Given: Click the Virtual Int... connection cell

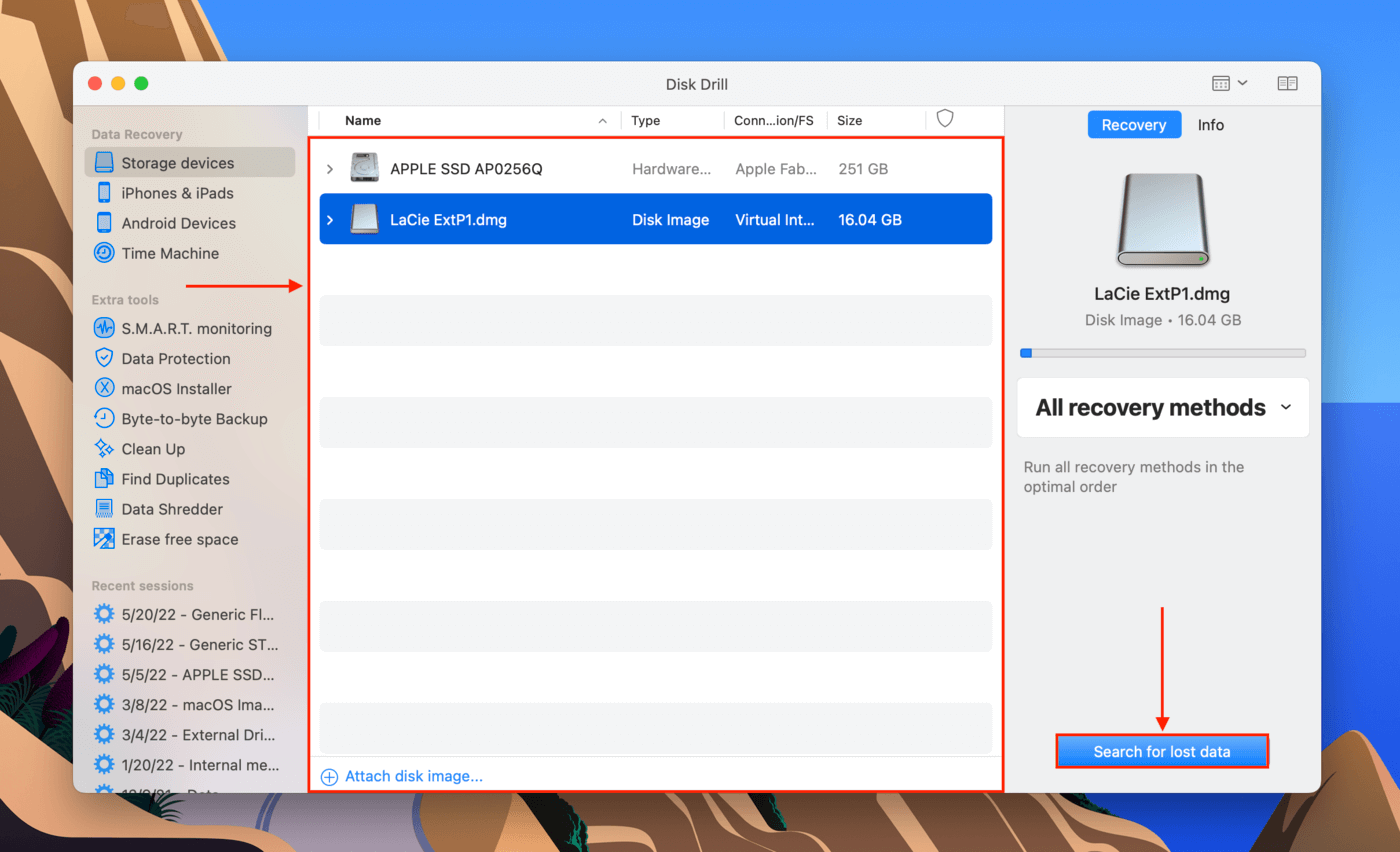Looking at the screenshot, I should pyautogui.click(x=776, y=219).
